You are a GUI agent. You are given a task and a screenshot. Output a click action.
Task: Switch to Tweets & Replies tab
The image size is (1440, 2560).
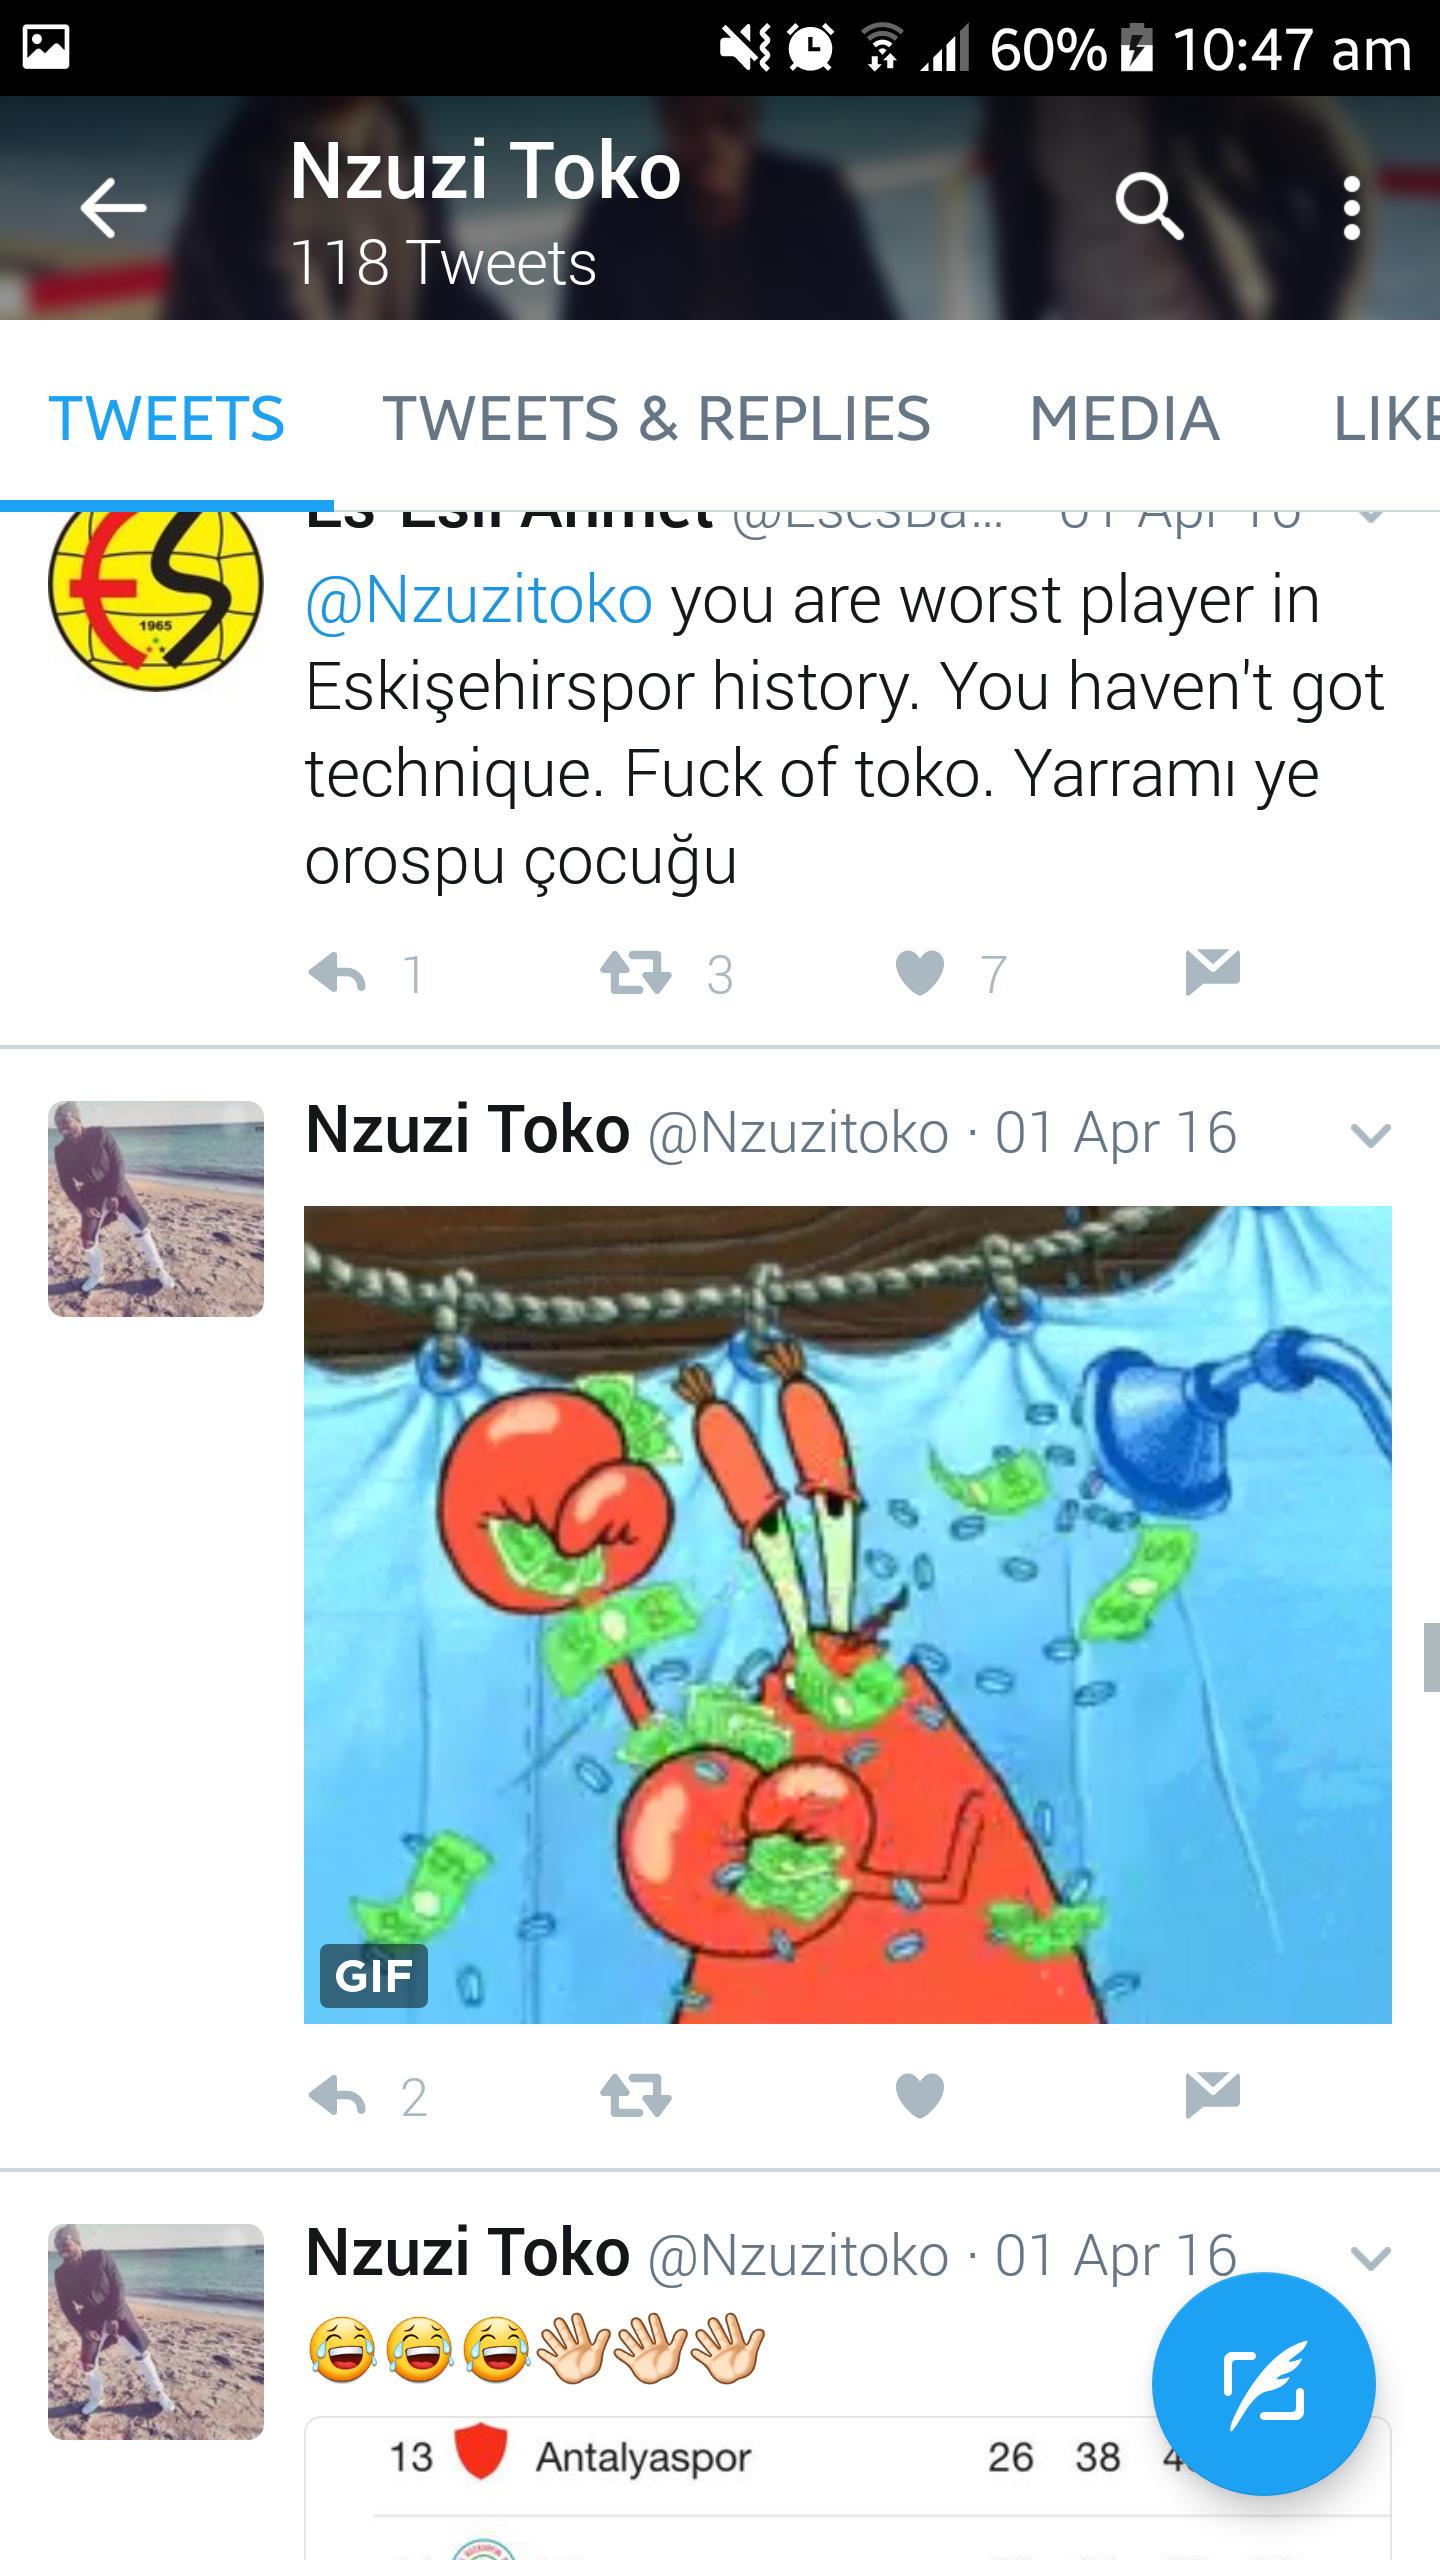coord(657,418)
